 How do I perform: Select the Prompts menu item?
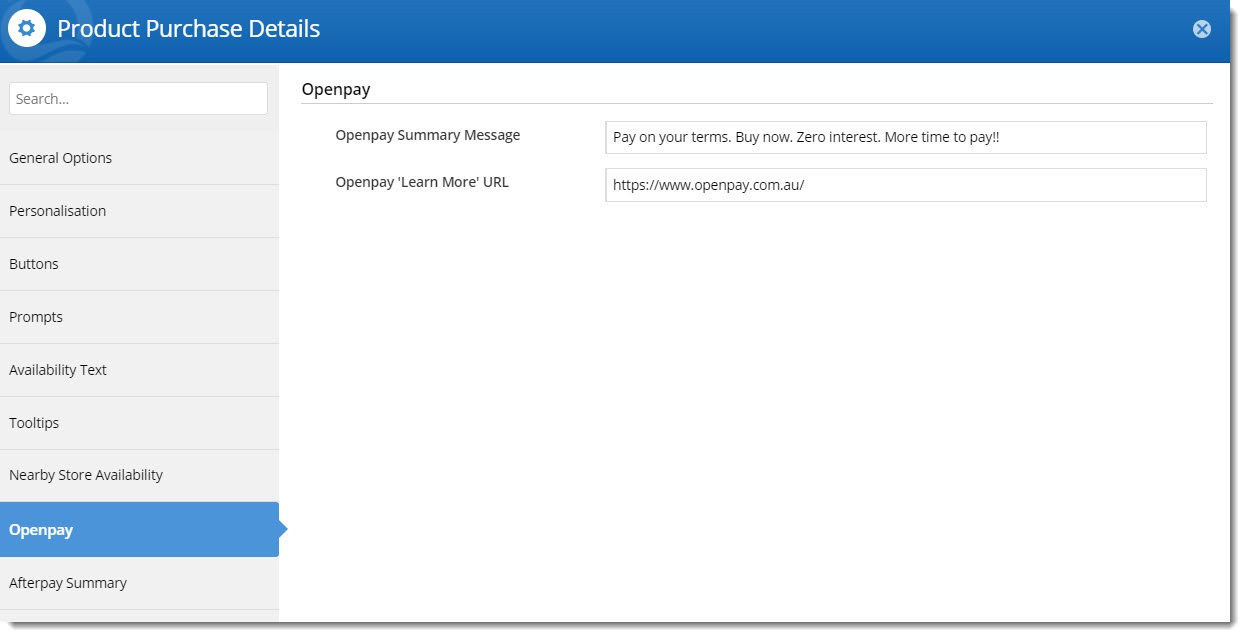pos(139,317)
